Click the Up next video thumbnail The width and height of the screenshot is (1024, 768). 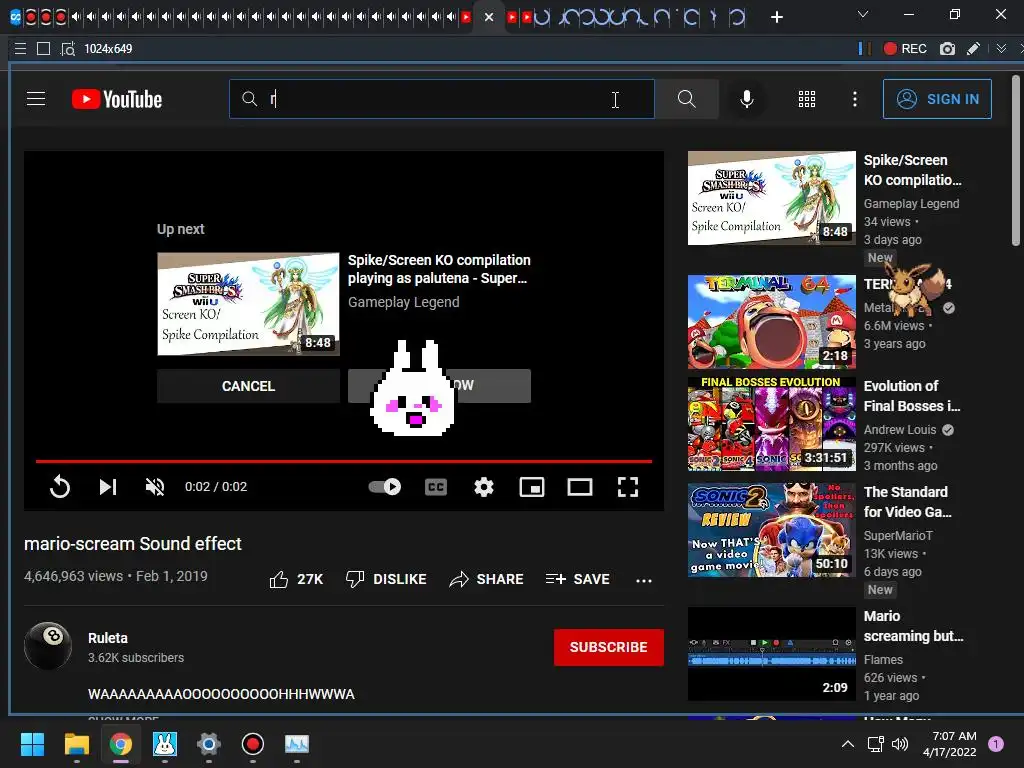[248, 304]
